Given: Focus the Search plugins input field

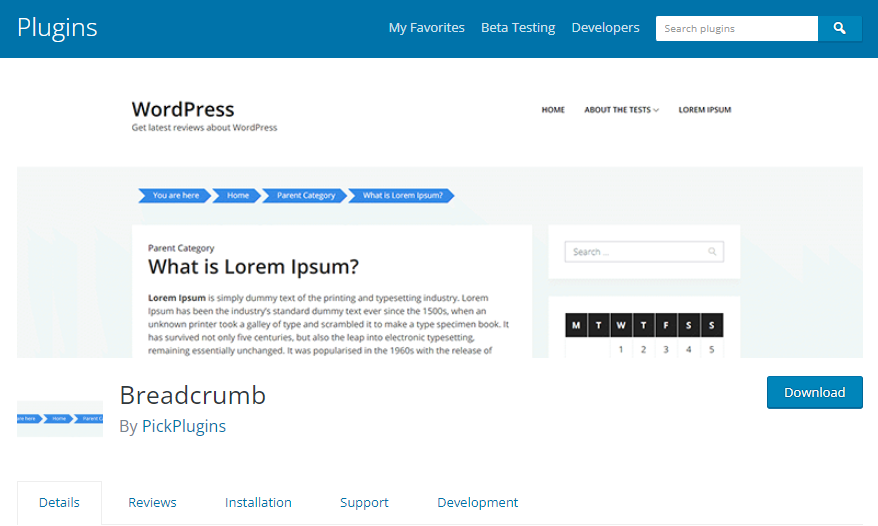Looking at the screenshot, I should pyautogui.click(x=737, y=28).
